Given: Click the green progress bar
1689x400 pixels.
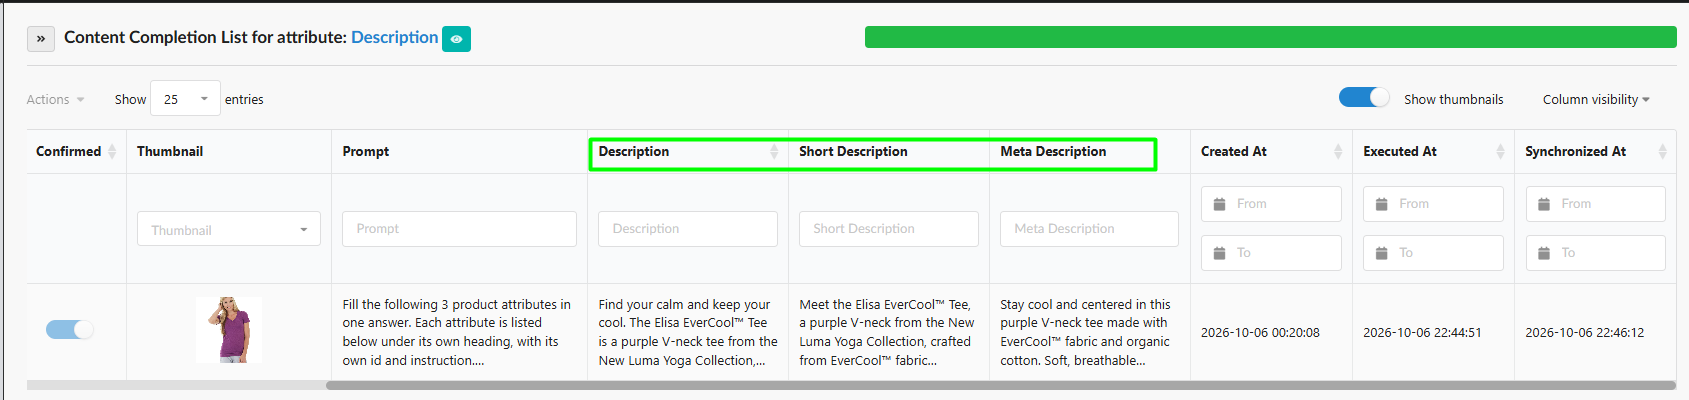Looking at the screenshot, I should click(1270, 37).
